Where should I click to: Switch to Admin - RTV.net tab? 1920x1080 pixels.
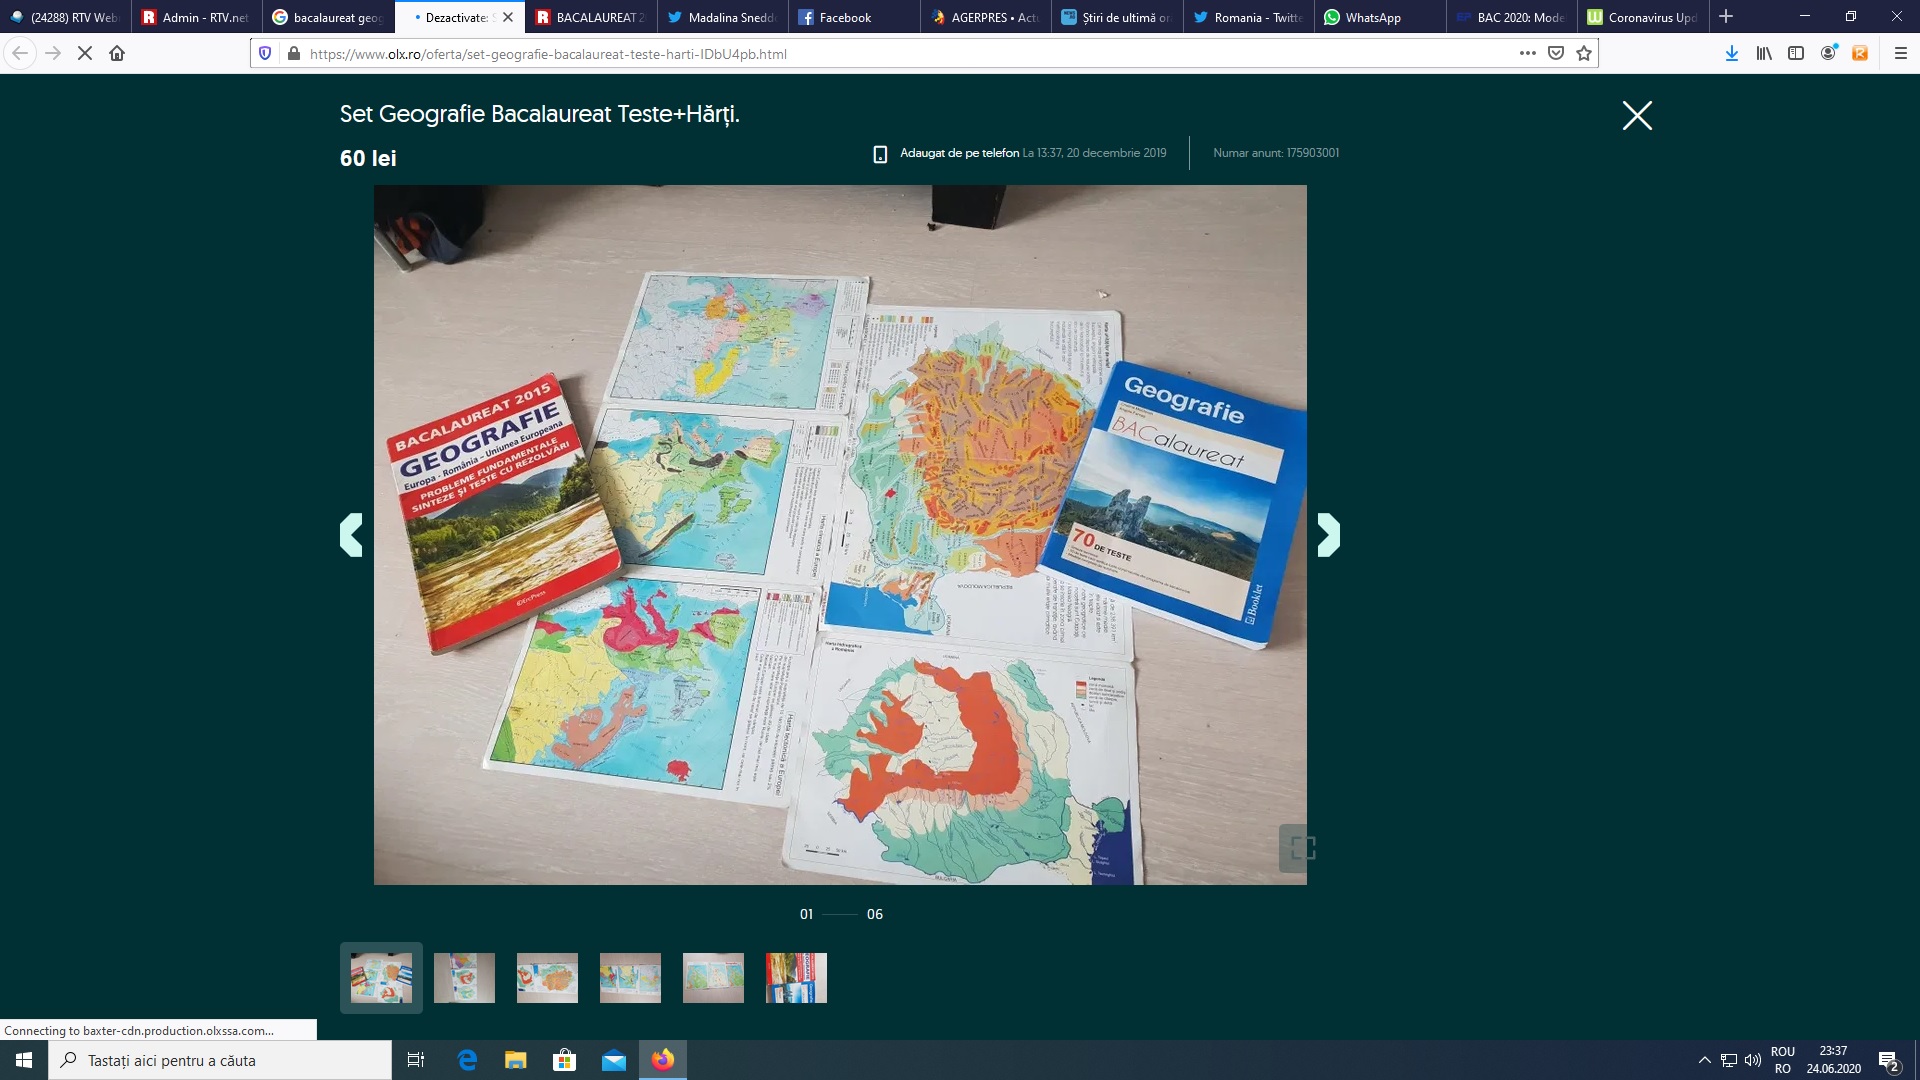pyautogui.click(x=197, y=18)
